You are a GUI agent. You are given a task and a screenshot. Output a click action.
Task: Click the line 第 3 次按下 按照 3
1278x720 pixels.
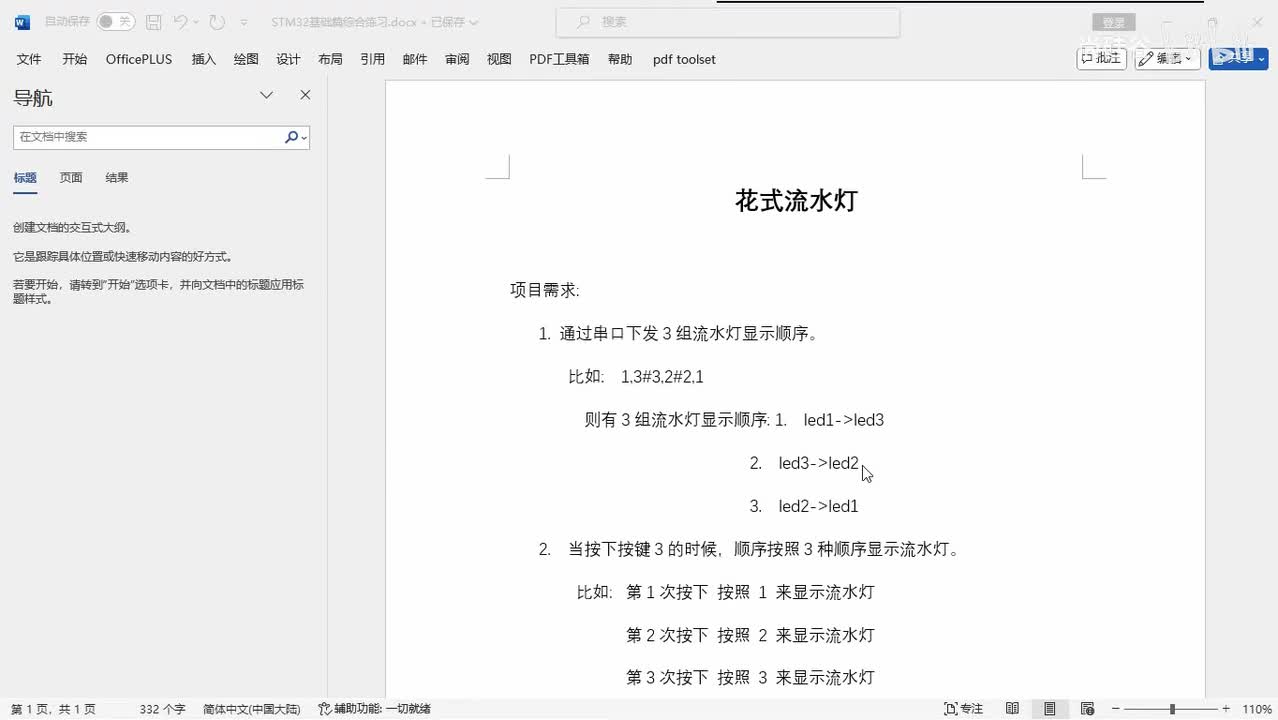(750, 677)
